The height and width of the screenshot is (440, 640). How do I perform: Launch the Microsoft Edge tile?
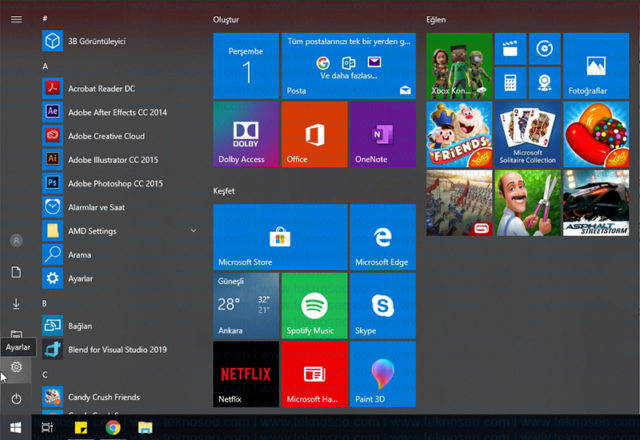click(x=383, y=237)
